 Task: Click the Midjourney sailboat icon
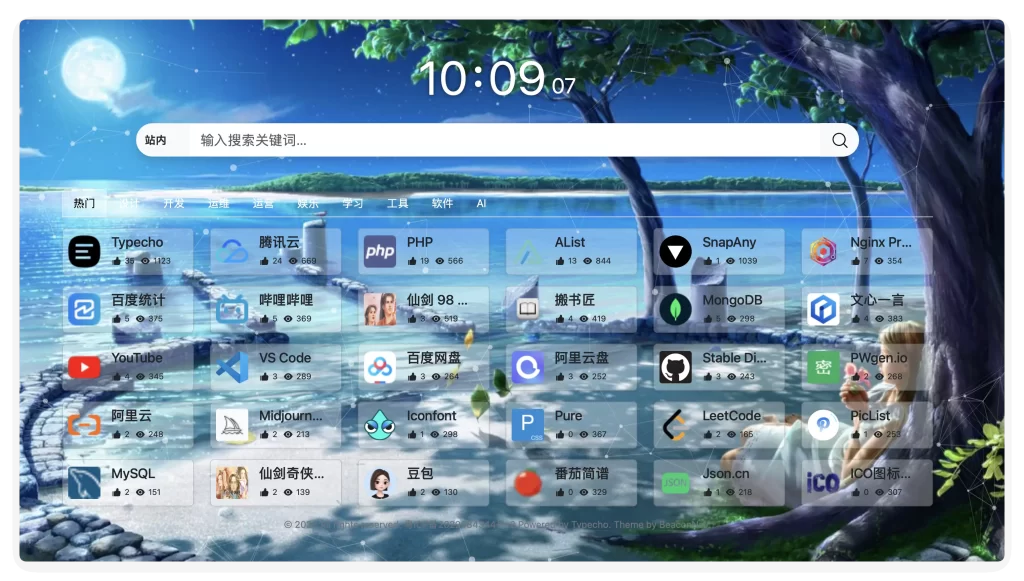coord(231,425)
